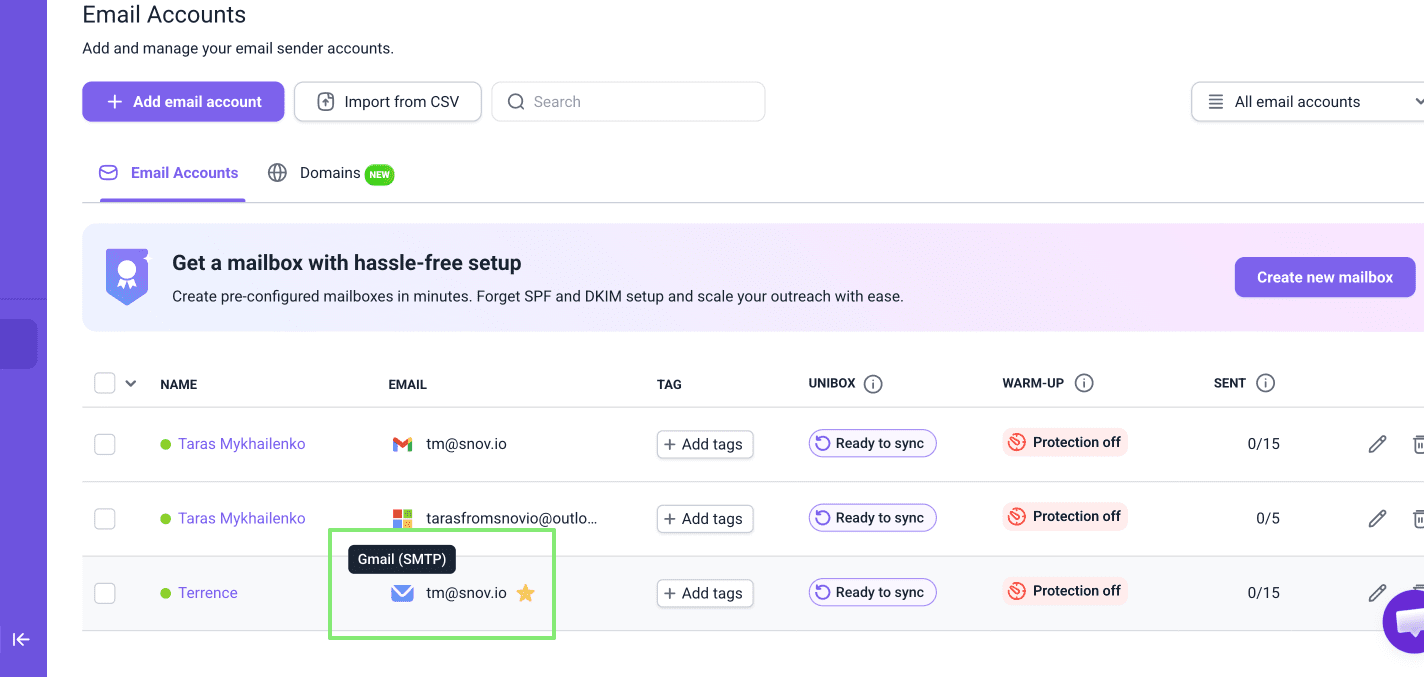Switch to the Domains tab

(x=330, y=173)
